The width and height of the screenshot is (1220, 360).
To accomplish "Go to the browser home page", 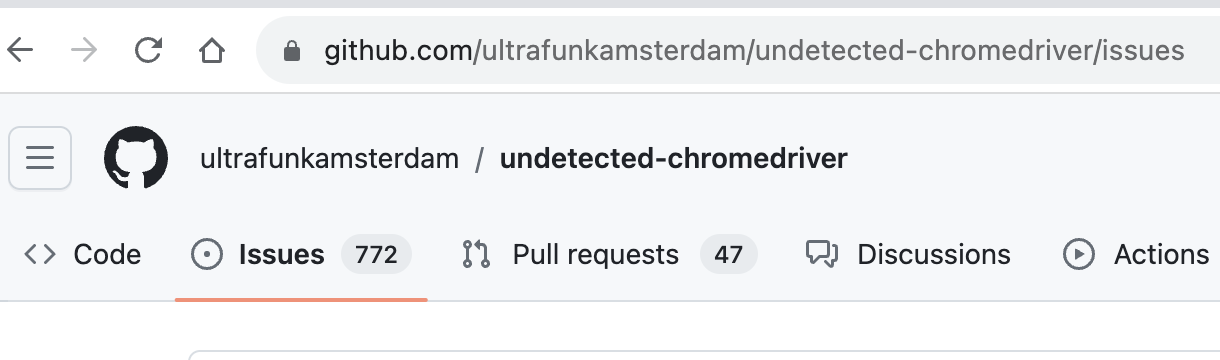I will (x=212, y=50).
